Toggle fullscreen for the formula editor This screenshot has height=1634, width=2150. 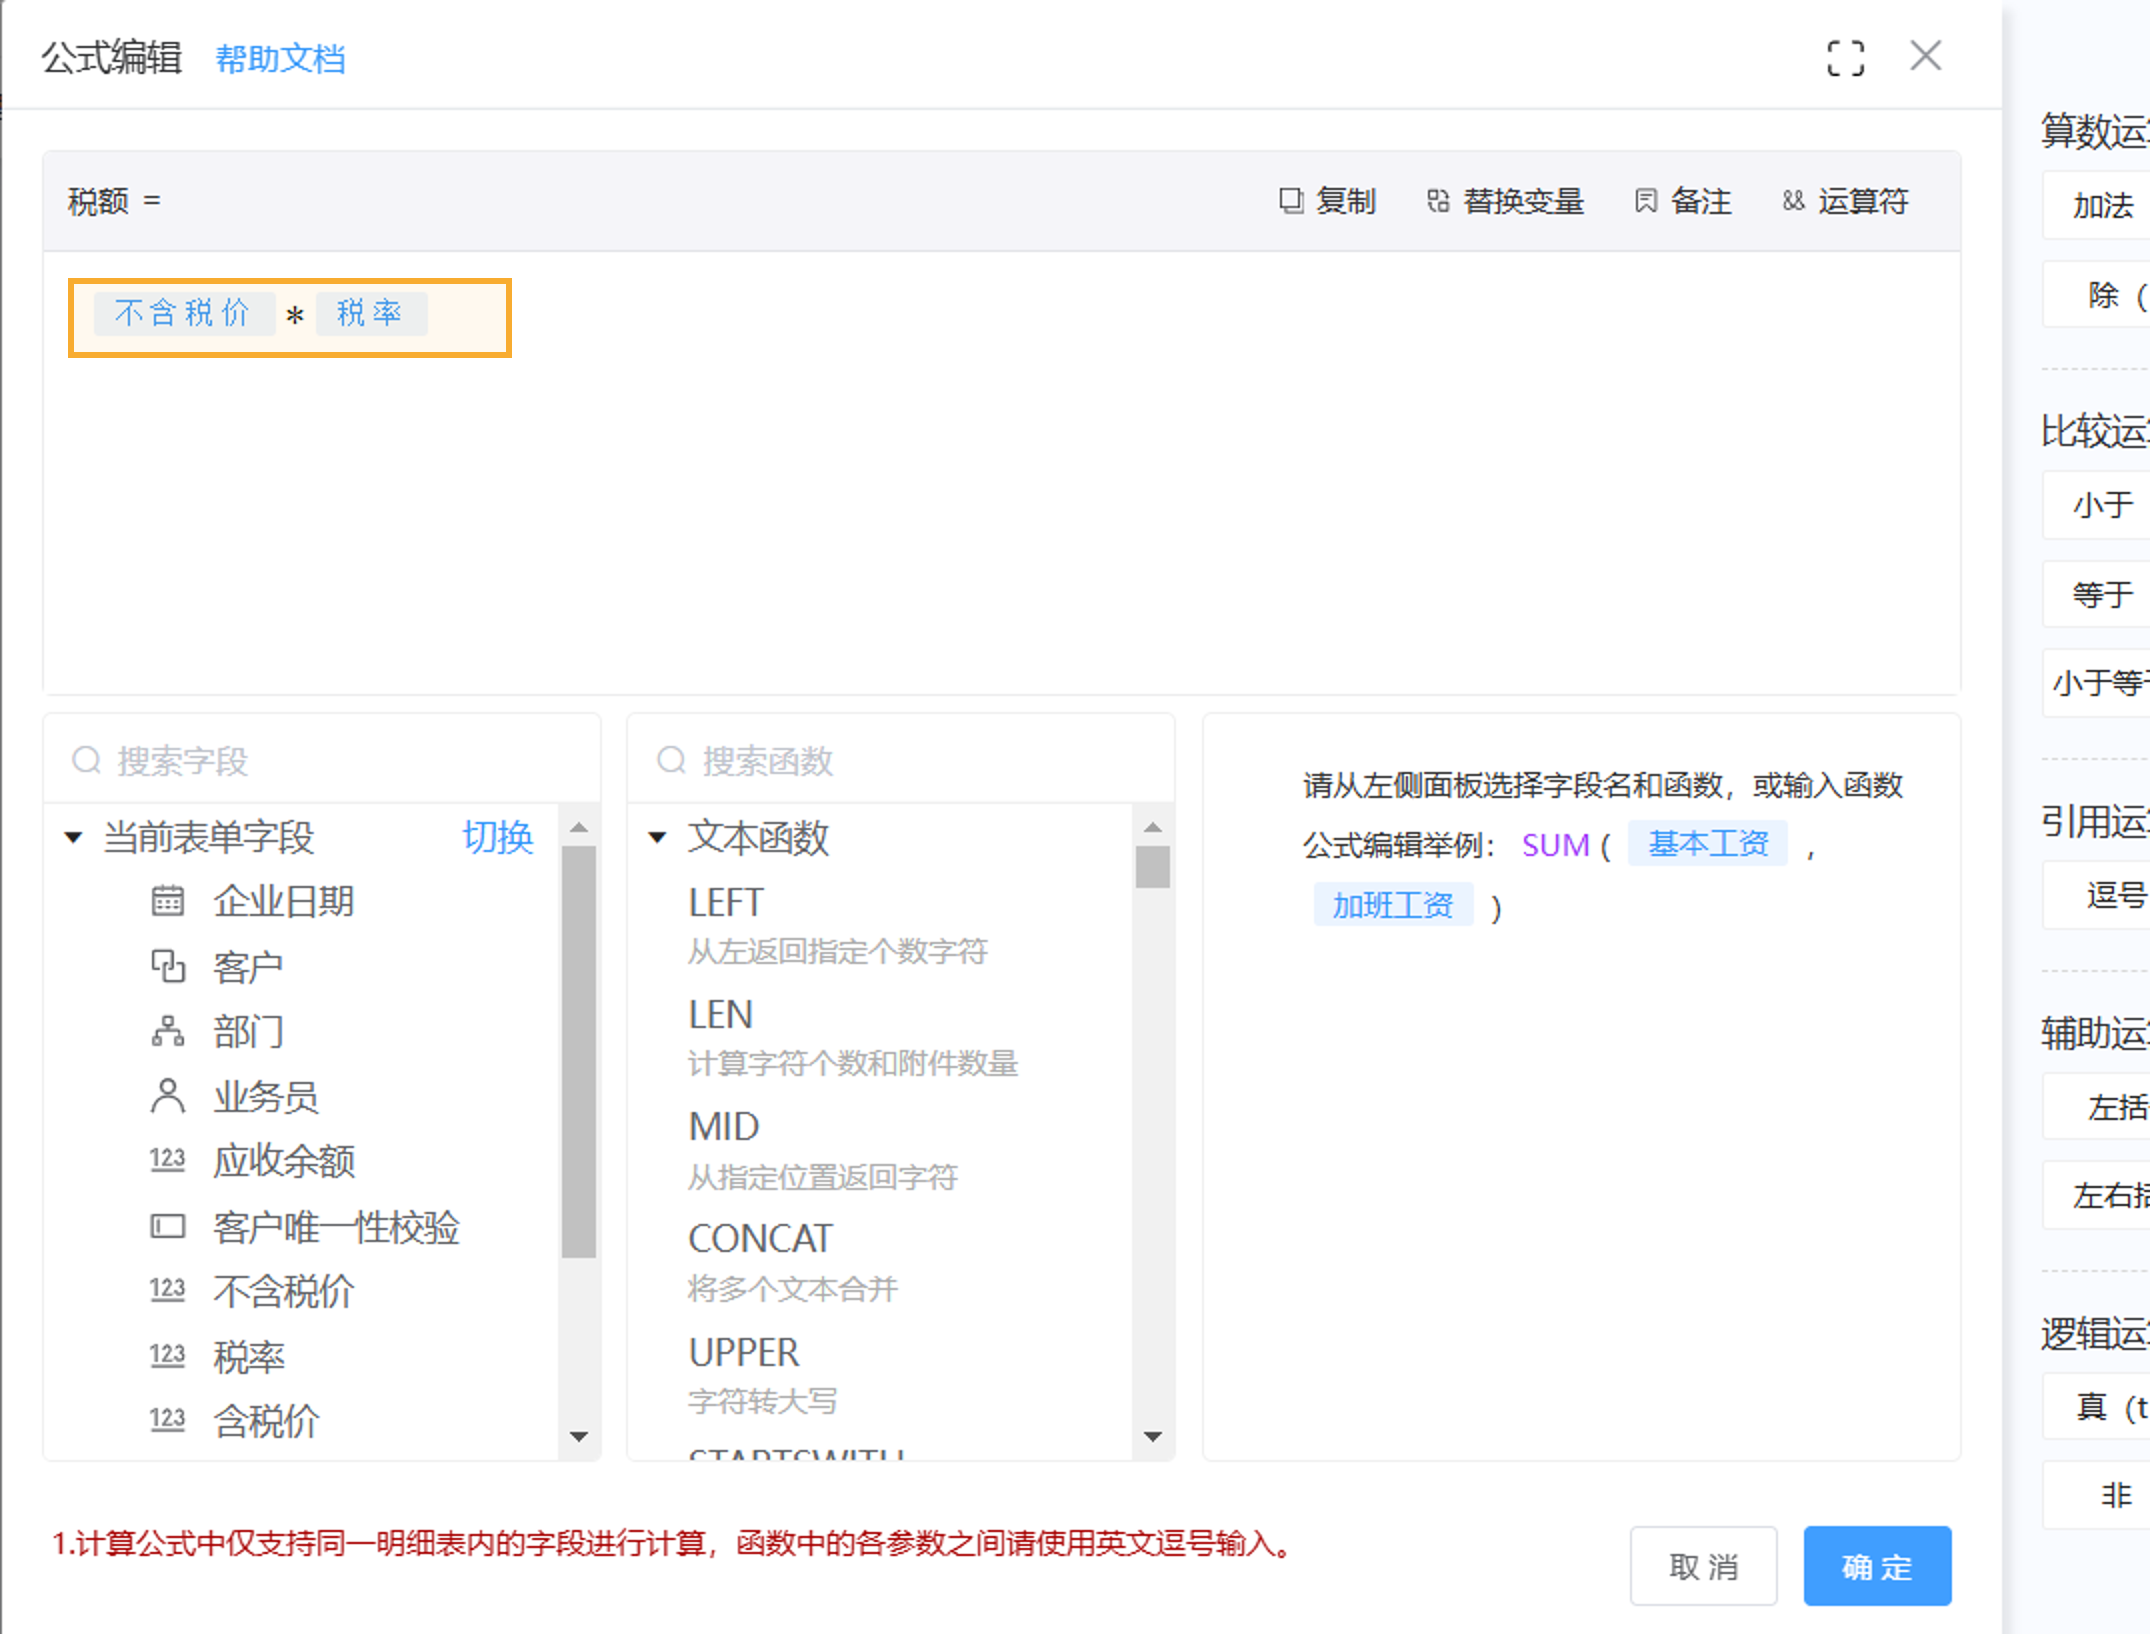point(1845,58)
